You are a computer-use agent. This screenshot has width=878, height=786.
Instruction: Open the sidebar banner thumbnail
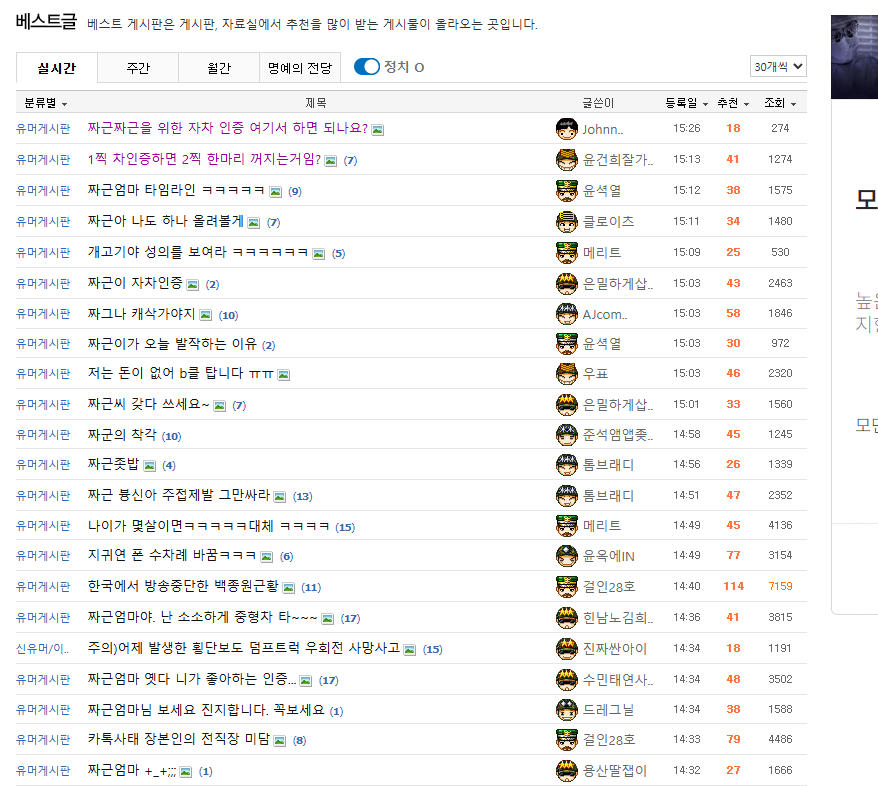click(x=854, y=57)
